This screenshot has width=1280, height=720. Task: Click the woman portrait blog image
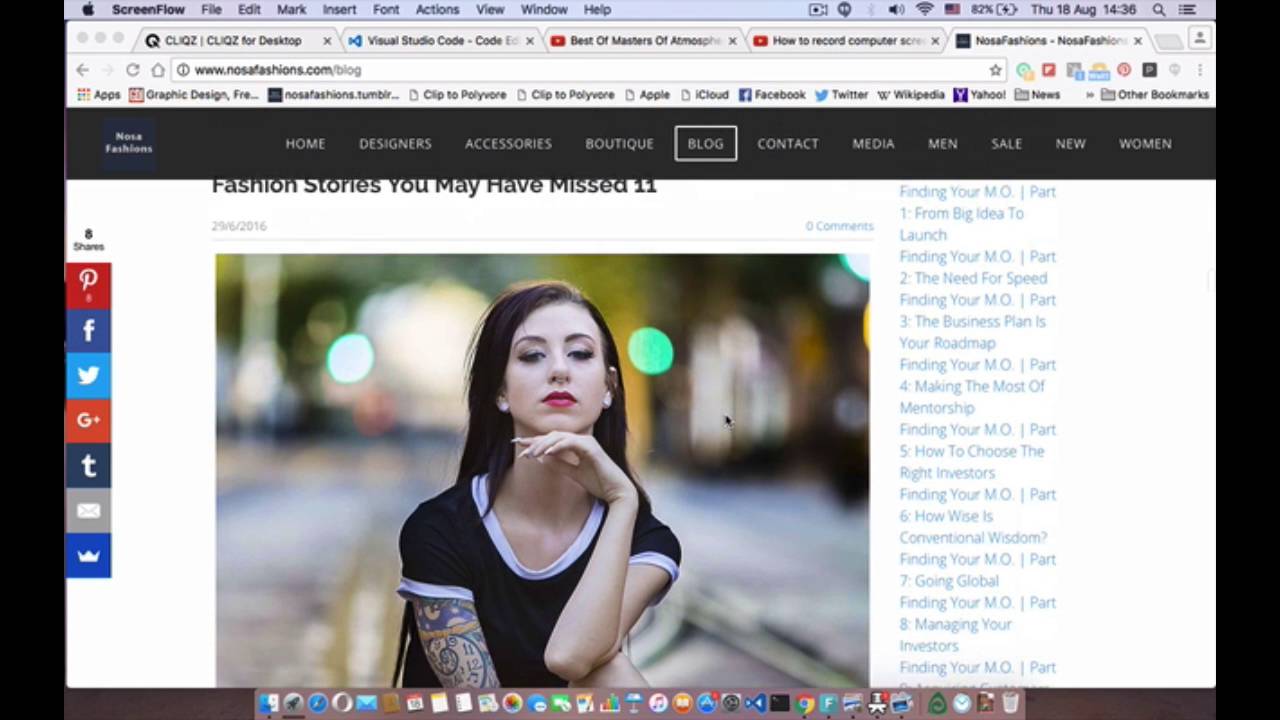point(542,470)
